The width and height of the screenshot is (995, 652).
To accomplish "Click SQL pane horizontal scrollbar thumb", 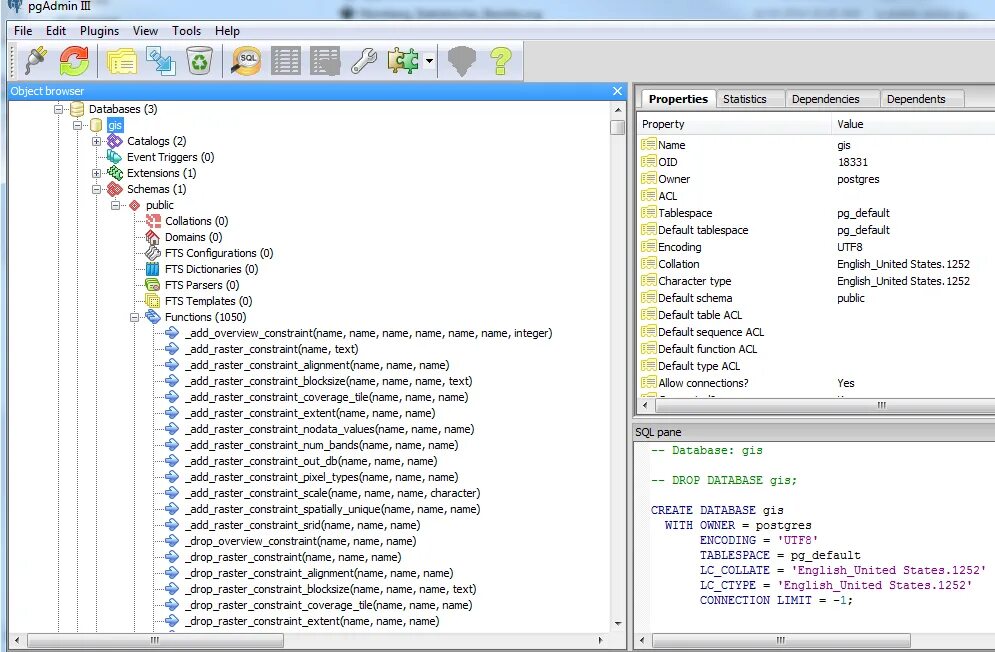I will point(781,641).
